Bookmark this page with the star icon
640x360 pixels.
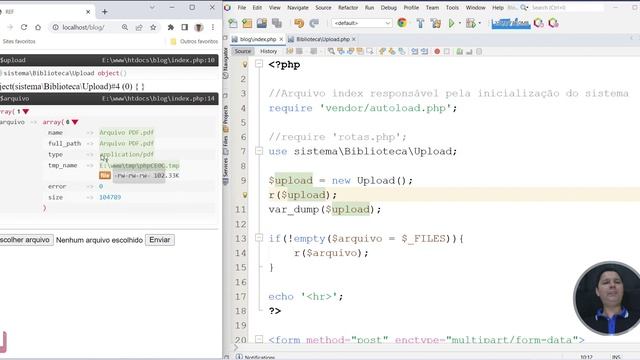(x=153, y=27)
